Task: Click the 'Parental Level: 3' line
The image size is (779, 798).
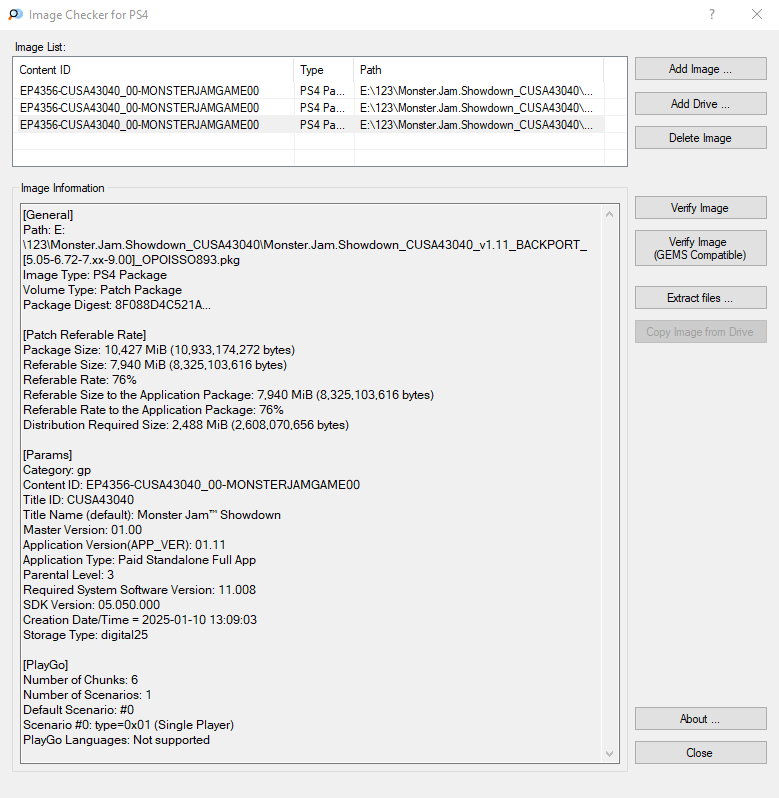Action: click(68, 575)
